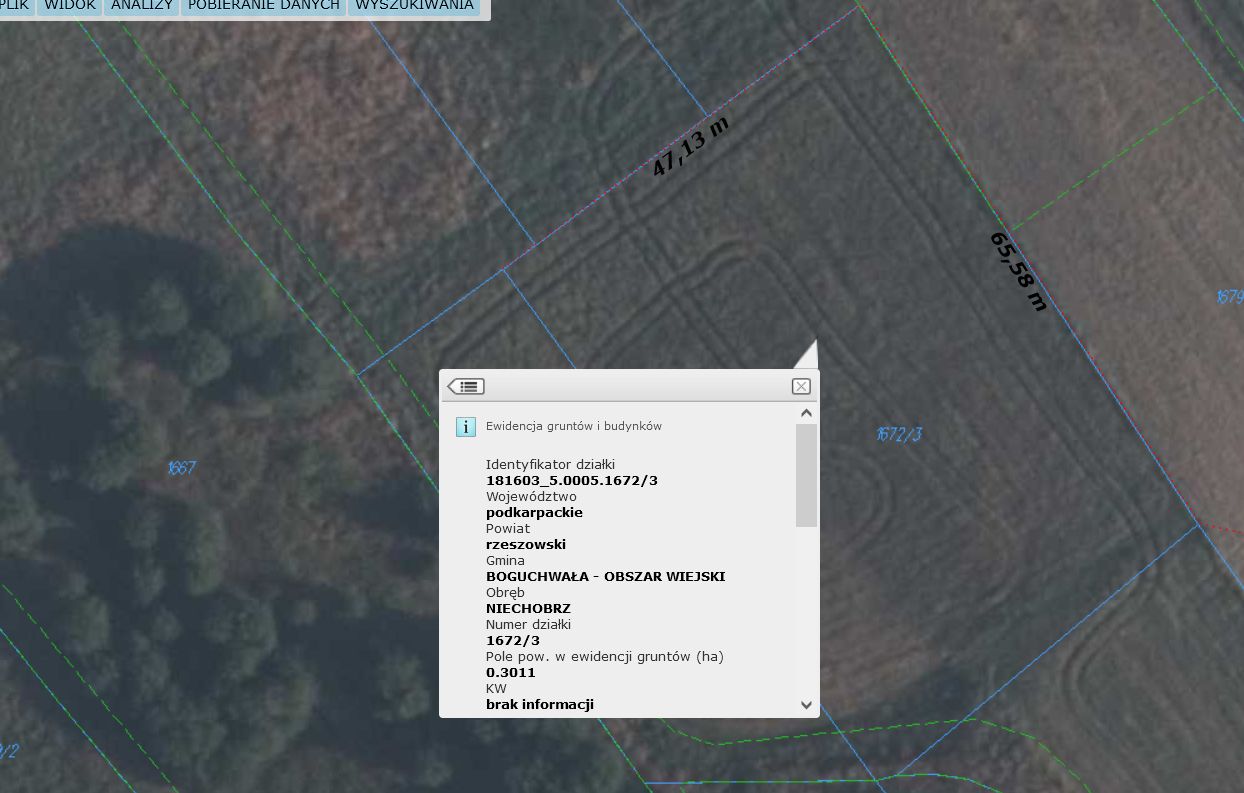Click the 0.3011 area value
This screenshot has width=1244, height=793.
tap(510, 672)
